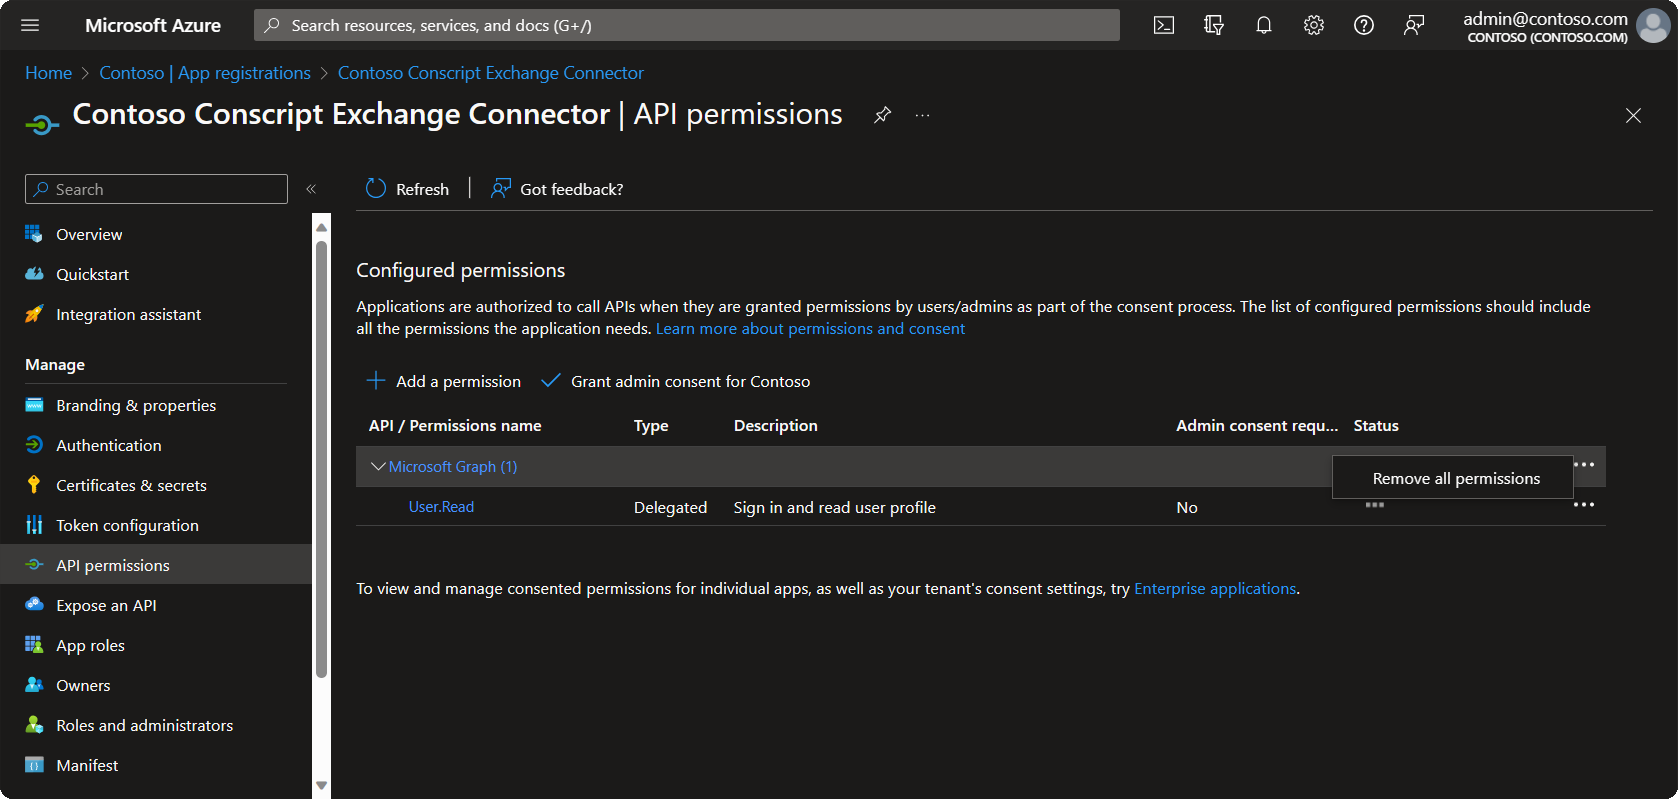The width and height of the screenshot is (1678, 799).
Task: Click the Refresh button
Action: click(x=407, y=189)
